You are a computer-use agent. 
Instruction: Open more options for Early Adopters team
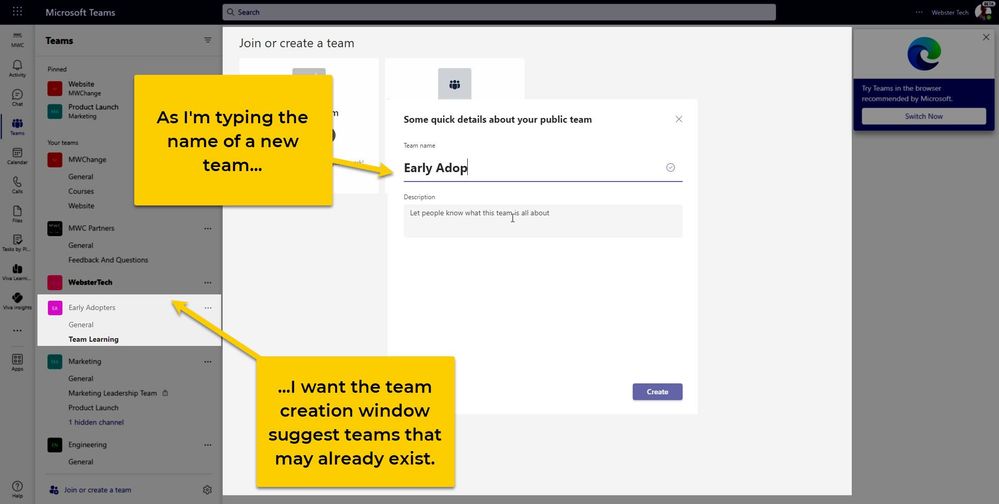[x=208, y=308]
